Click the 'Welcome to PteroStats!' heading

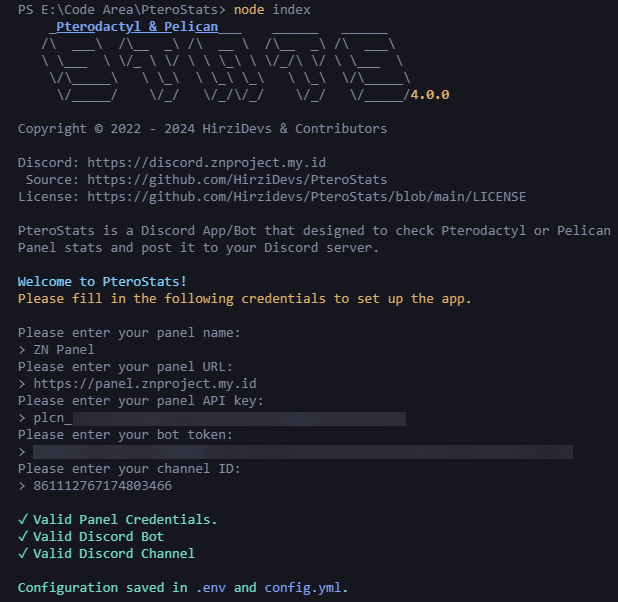(x=102, y=281)
